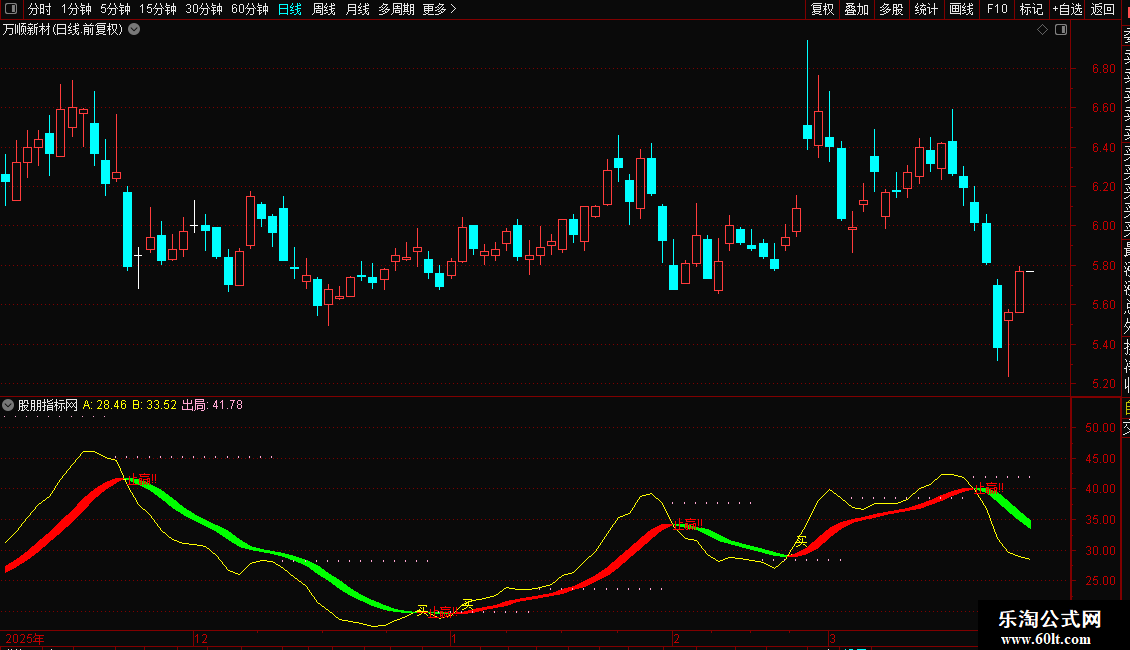Click the 2025年 date axis label
The image size is (1130, 650).
tap(25, 638)
